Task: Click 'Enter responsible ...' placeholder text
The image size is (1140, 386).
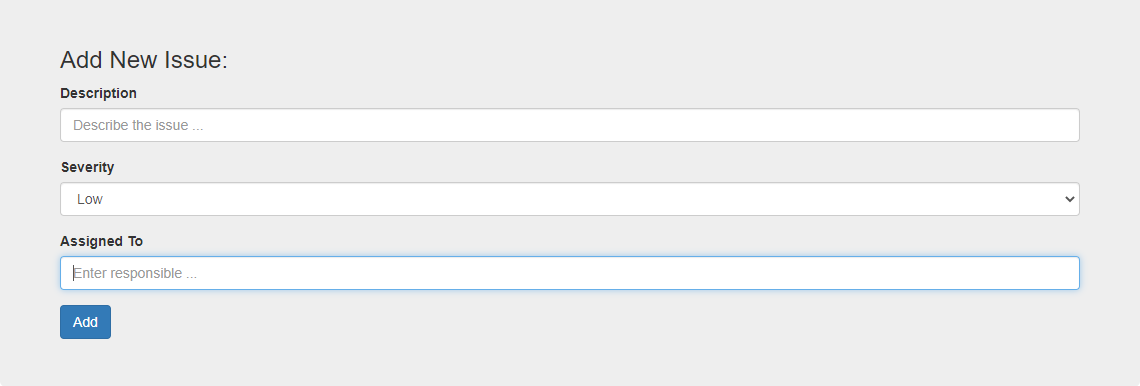Action: click(135, 273)
